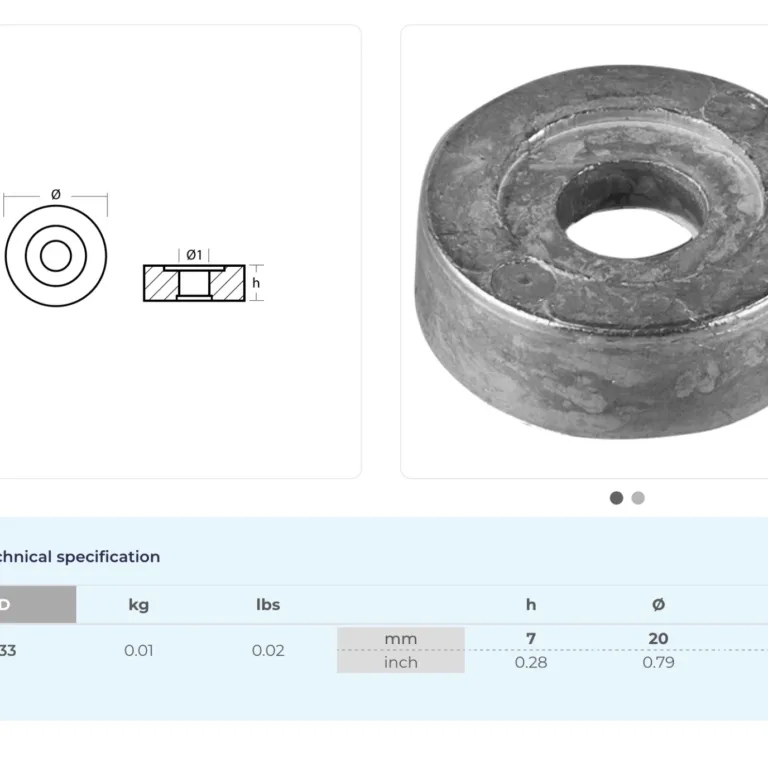Viewport: 768px width, 768px height.
Task: Click the first carousel dot indicator
Action: click(x=616, y=498)
